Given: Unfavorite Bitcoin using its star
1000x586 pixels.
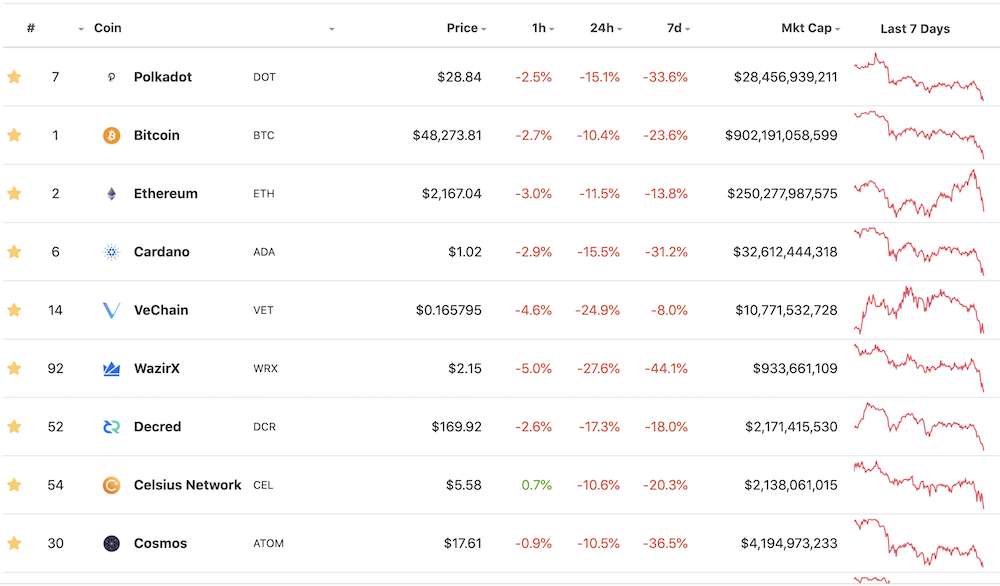Looking at the screenshot, I should tap(14, 135).
